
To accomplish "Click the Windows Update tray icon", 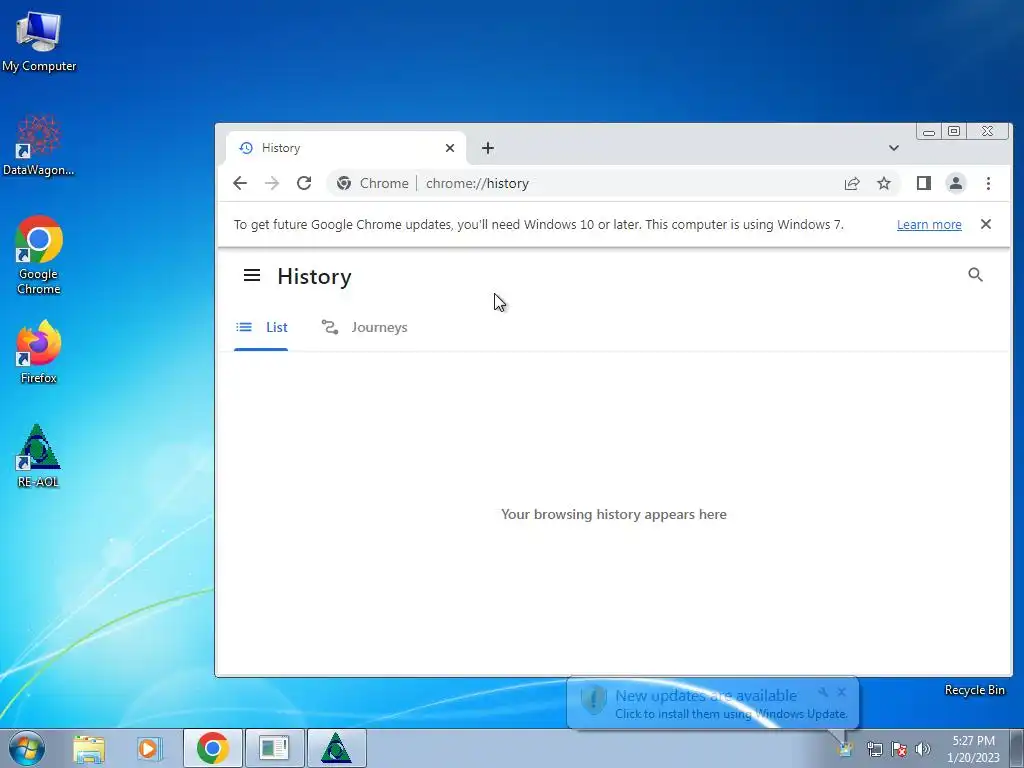I will 846,749.
